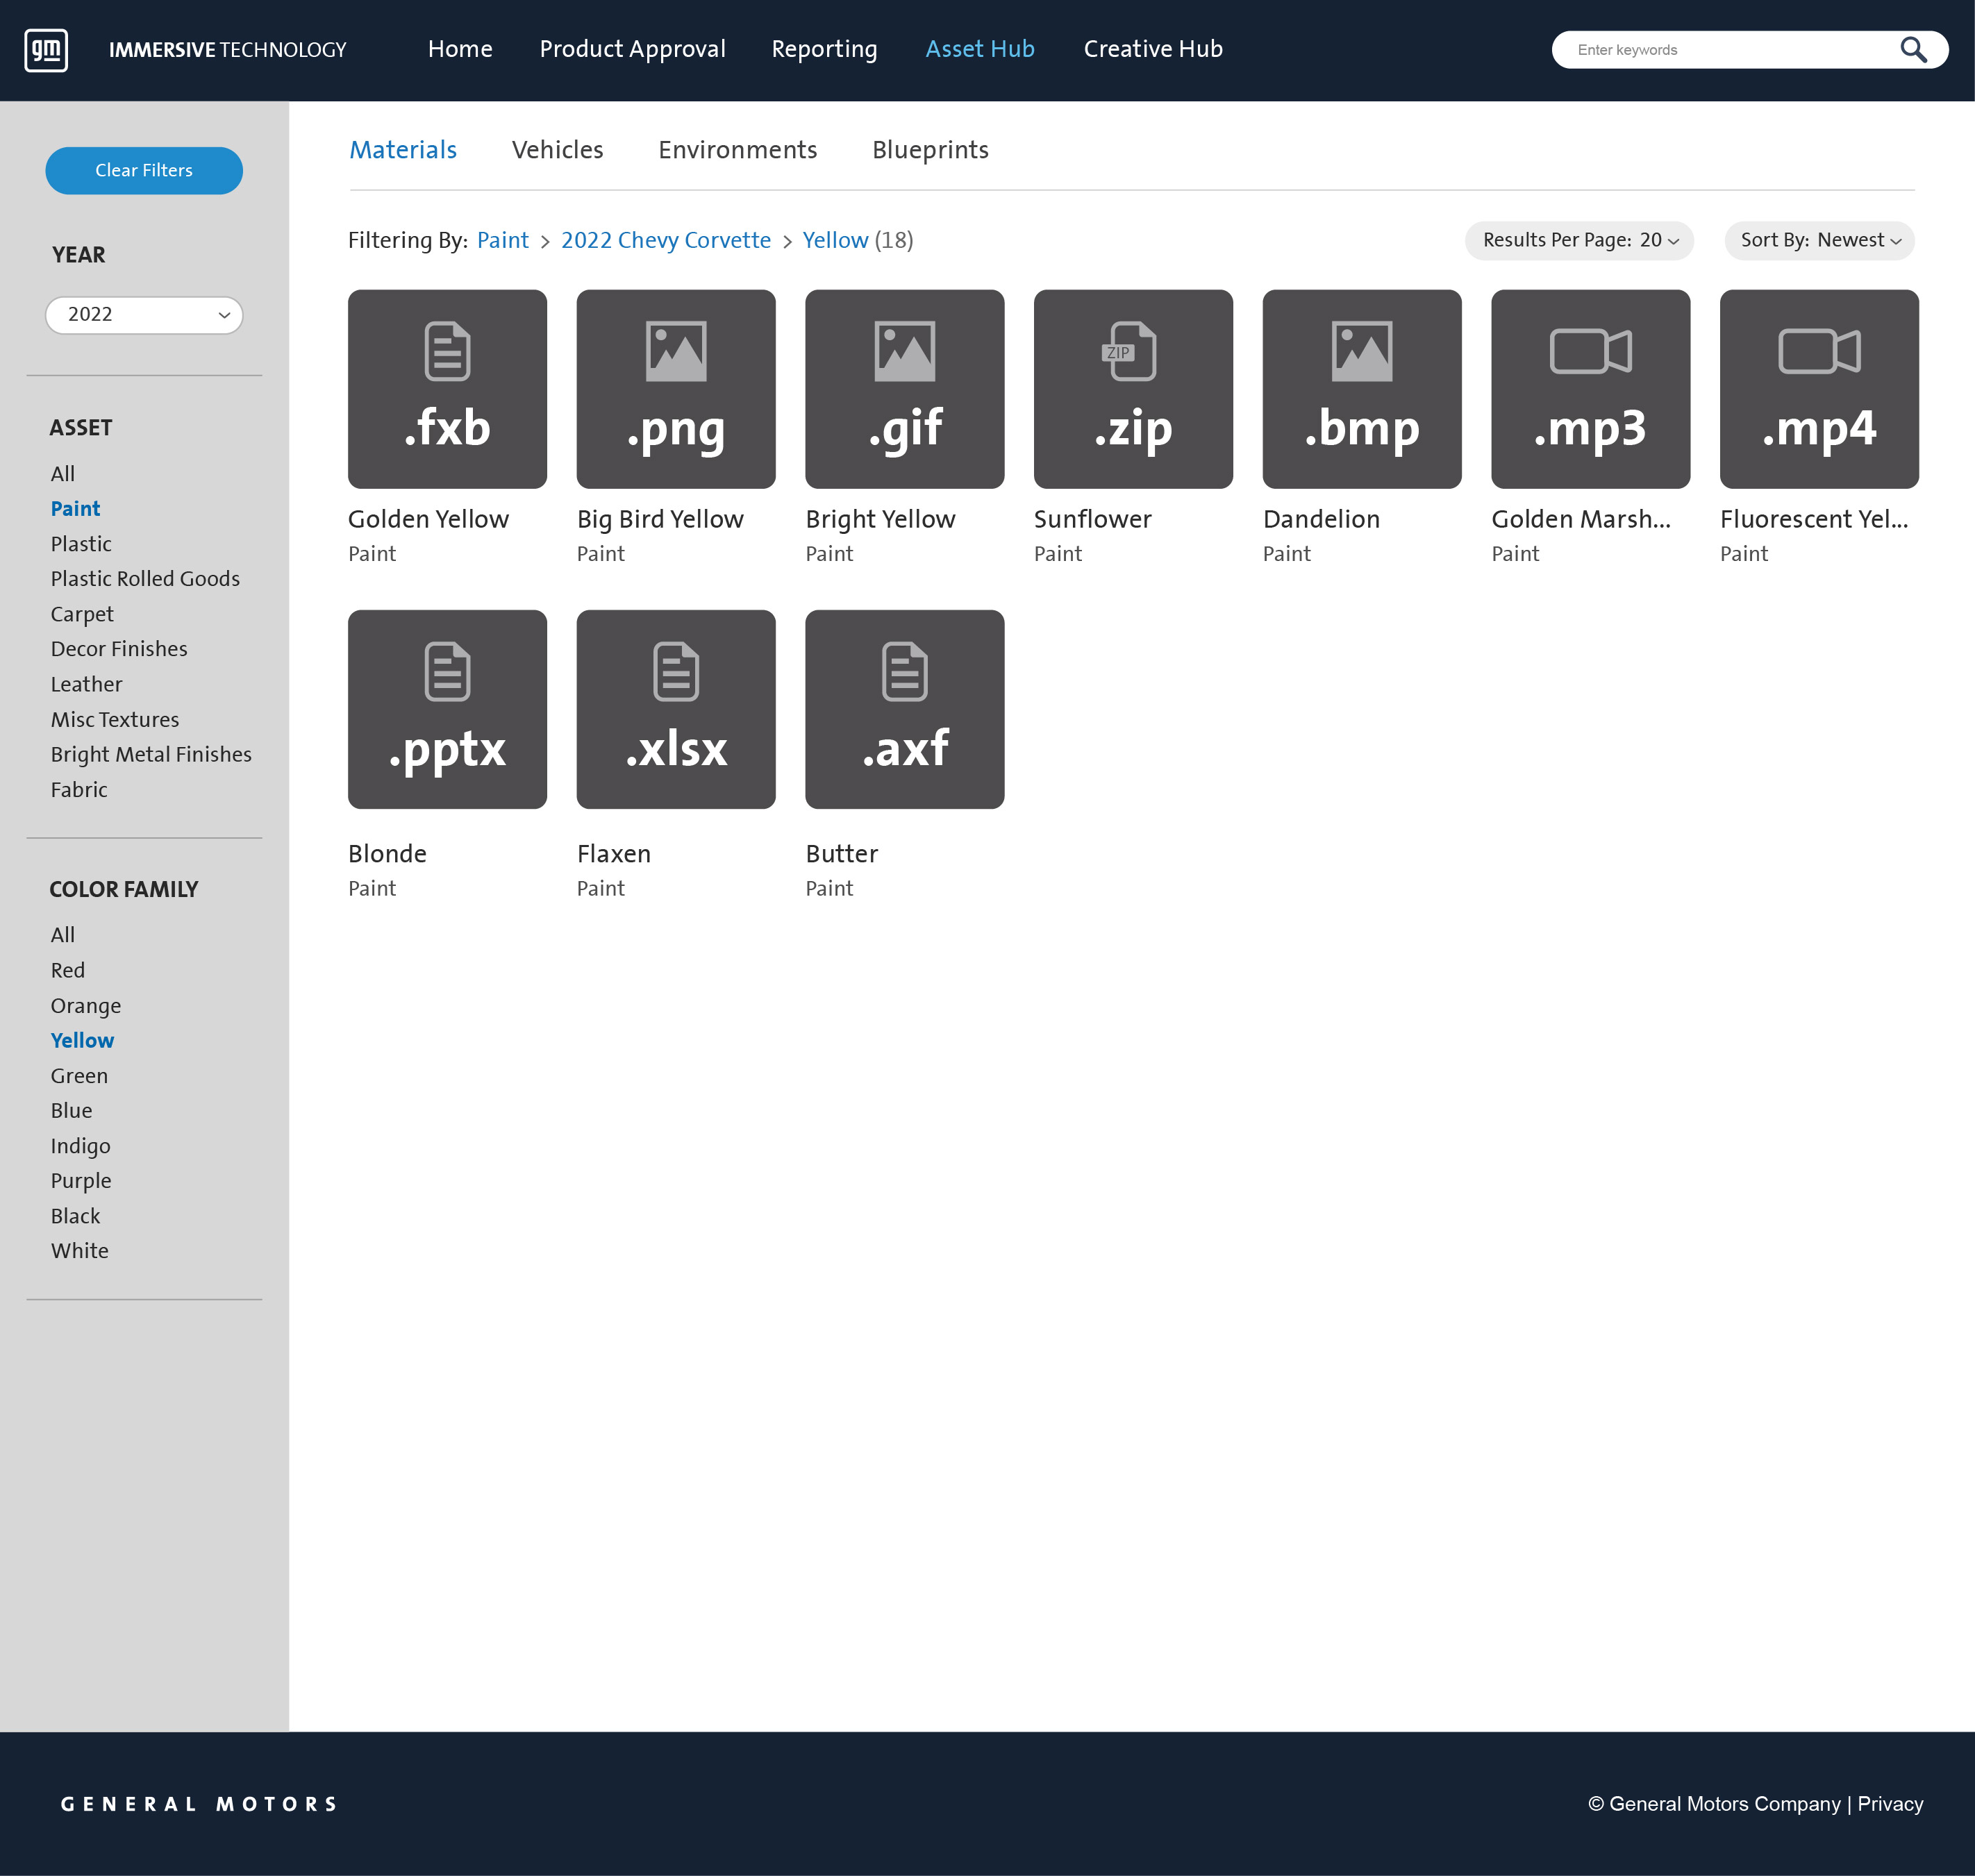Open the Flaxen .xlsx spreadsheet
The height and width of the screenshot is (1876, 1975).
(676, 709)
